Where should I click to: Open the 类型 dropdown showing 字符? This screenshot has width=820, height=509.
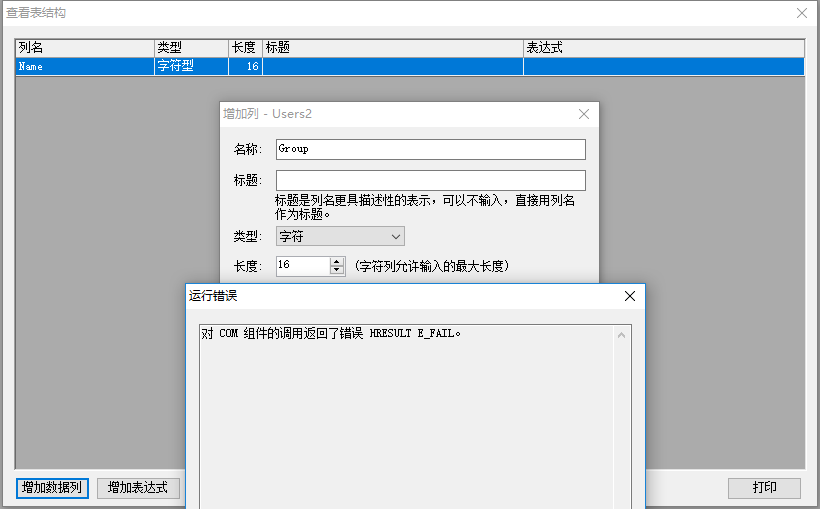(340, 236)
